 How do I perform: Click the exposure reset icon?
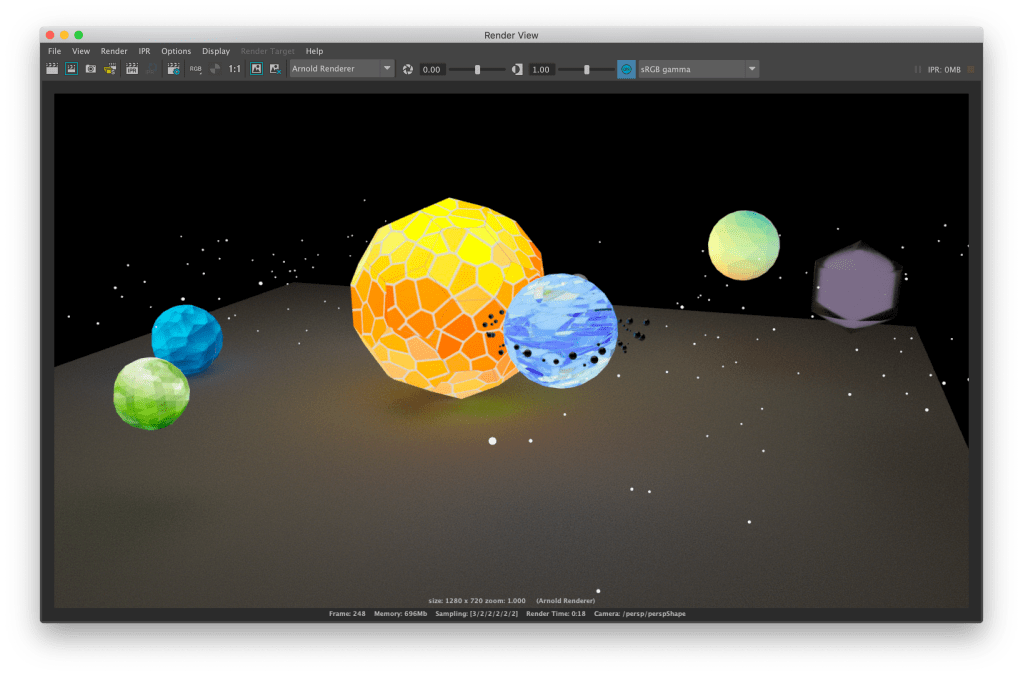(x=407, y=69)
